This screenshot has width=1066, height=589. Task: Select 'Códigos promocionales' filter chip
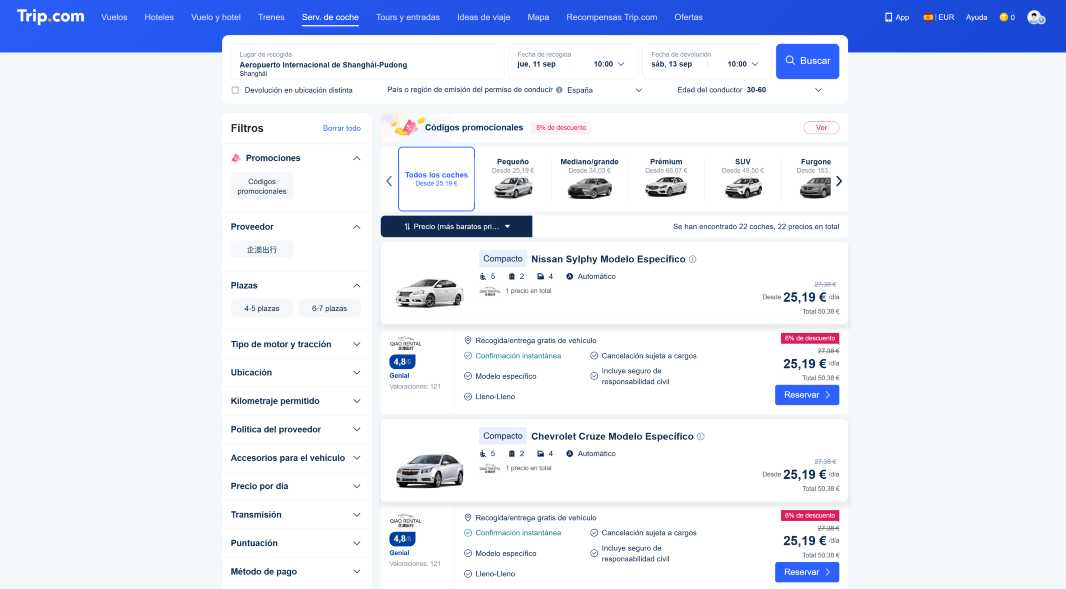coord(262,186)
